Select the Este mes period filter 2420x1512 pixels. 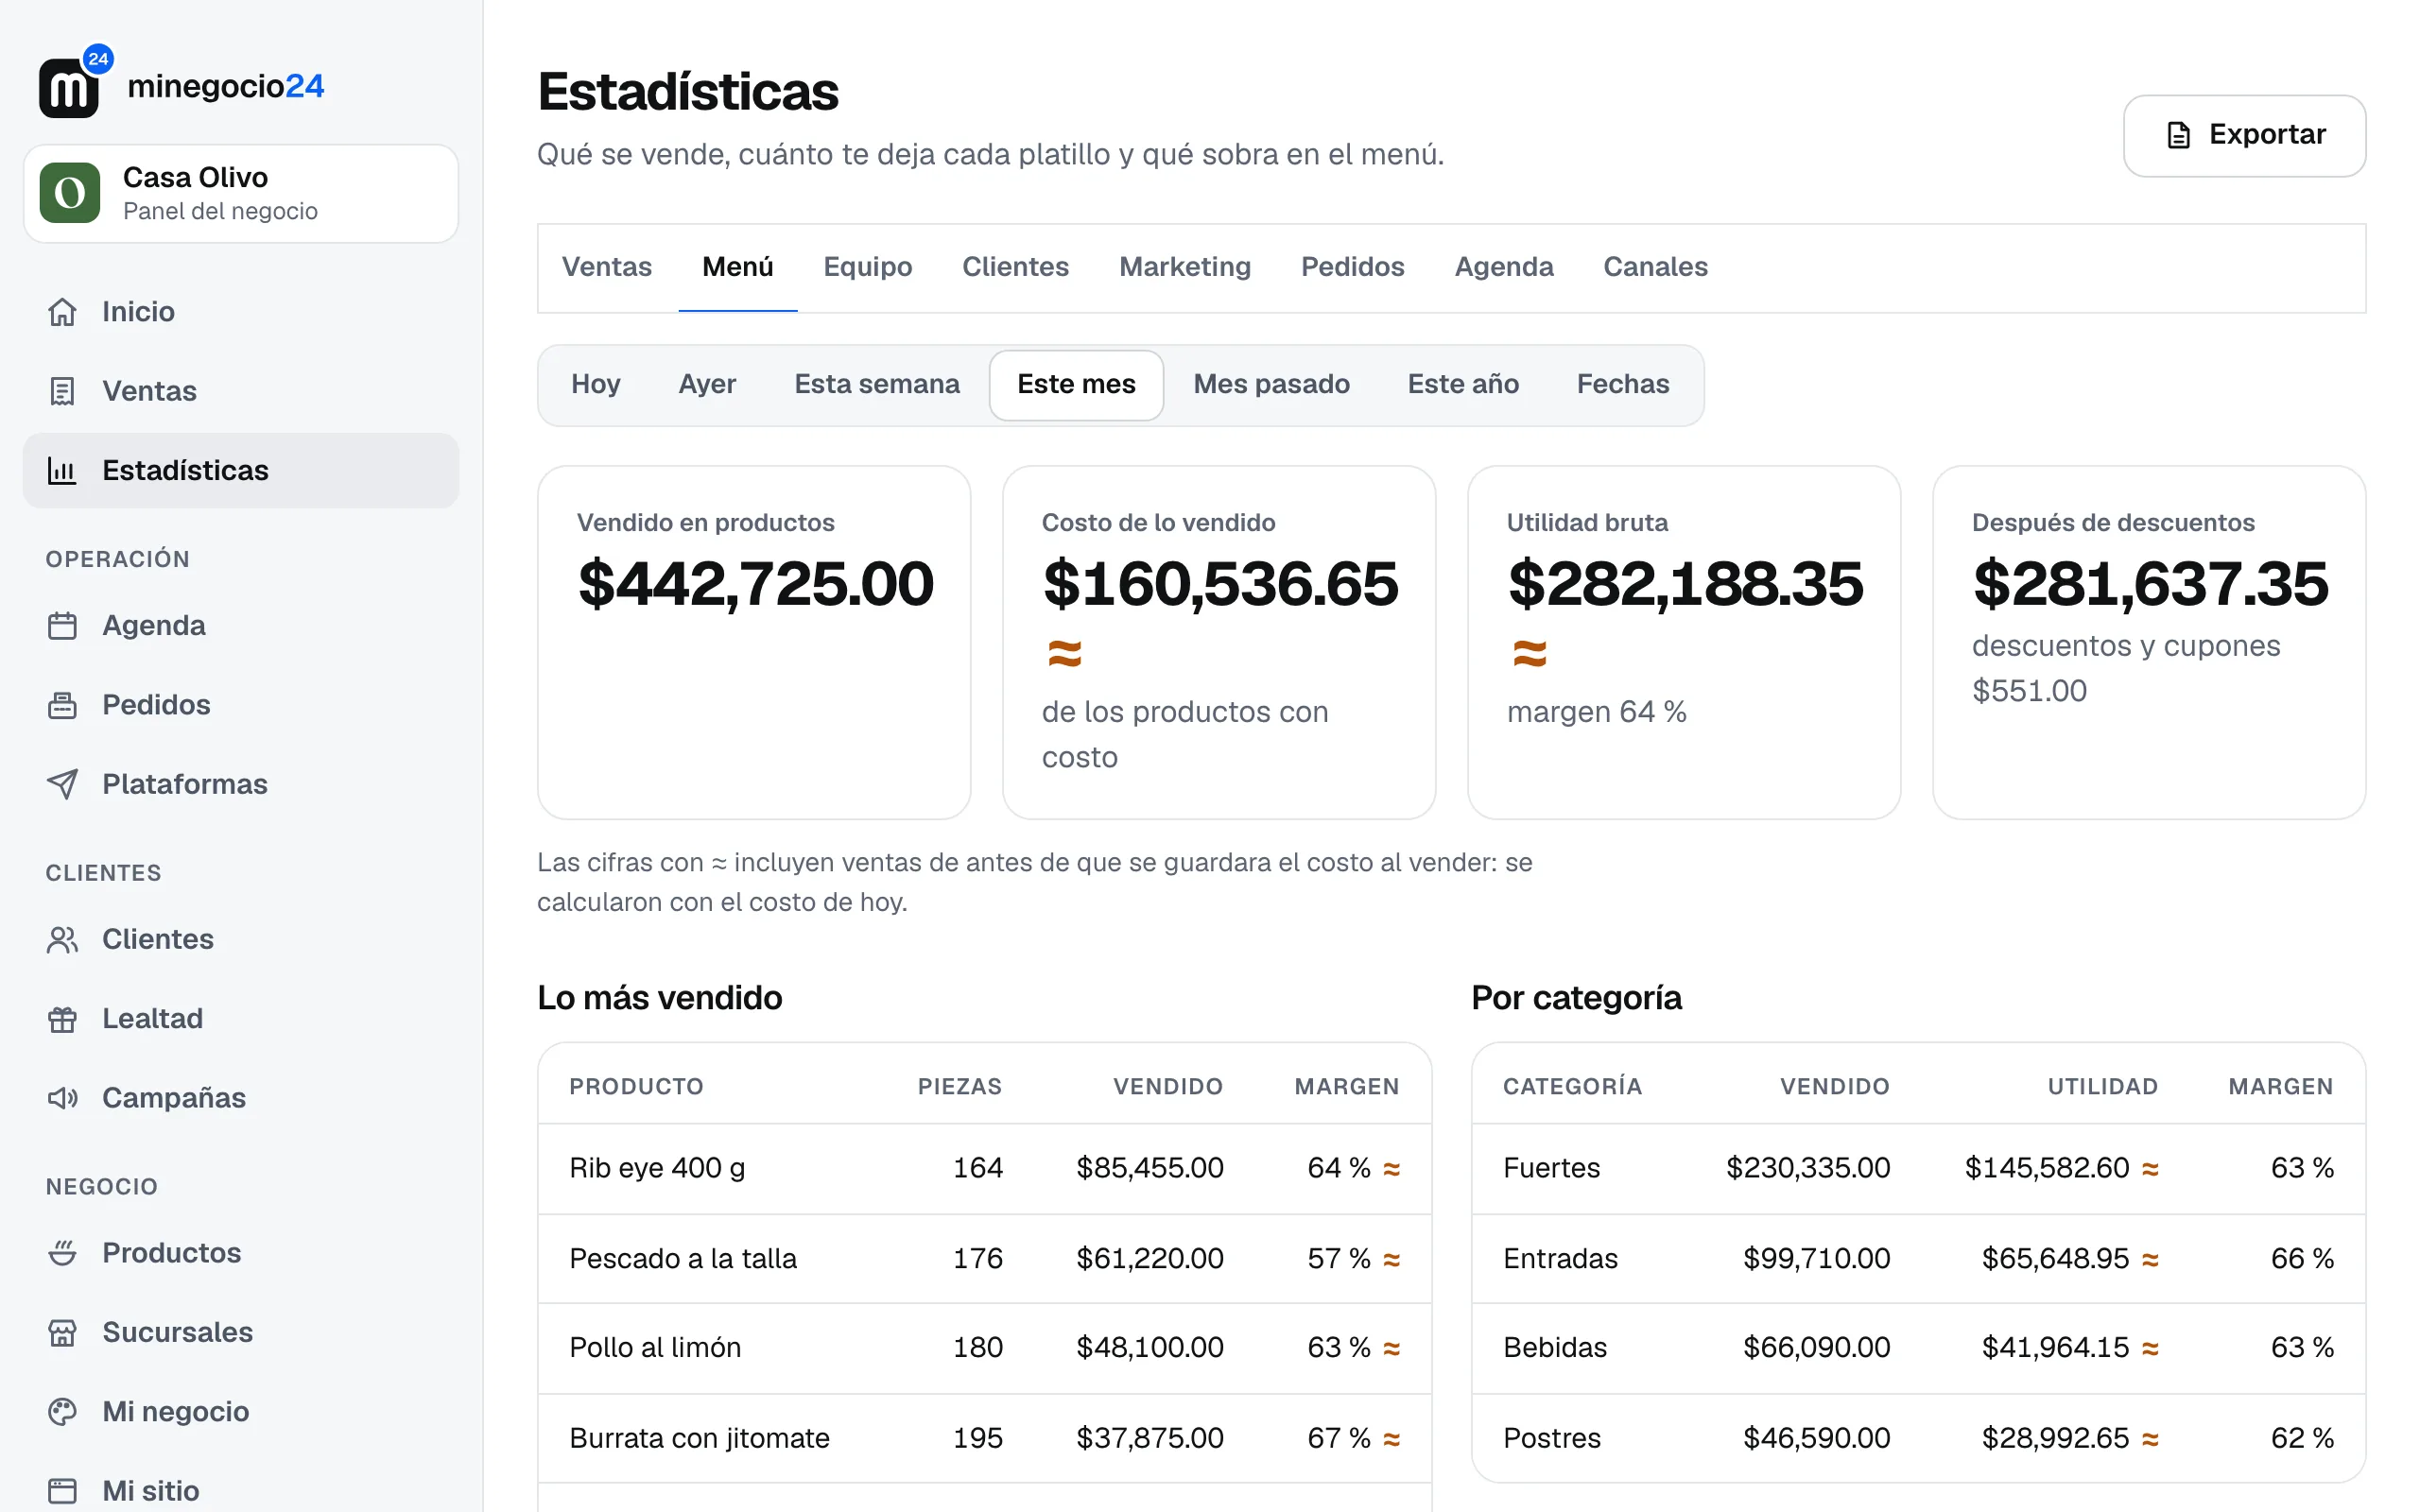click(1076, 385)
